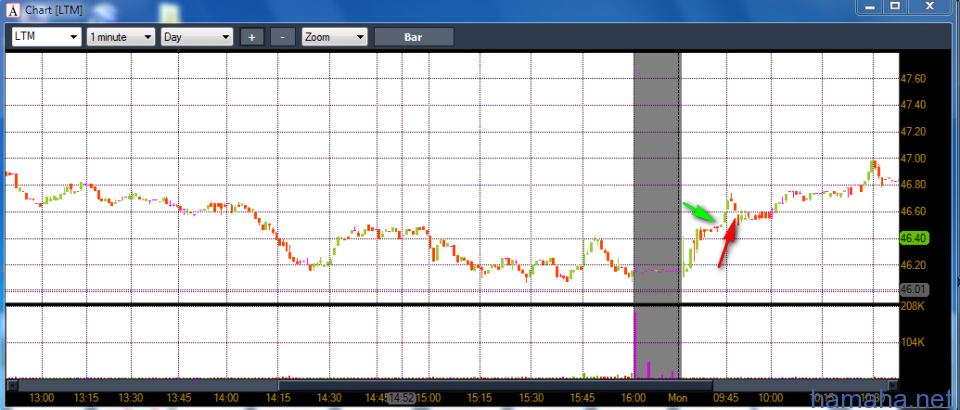Viewport: 960px width, 410px height.
Task: Click the 15:45 time axis label
Action: (x=583, y=398)
